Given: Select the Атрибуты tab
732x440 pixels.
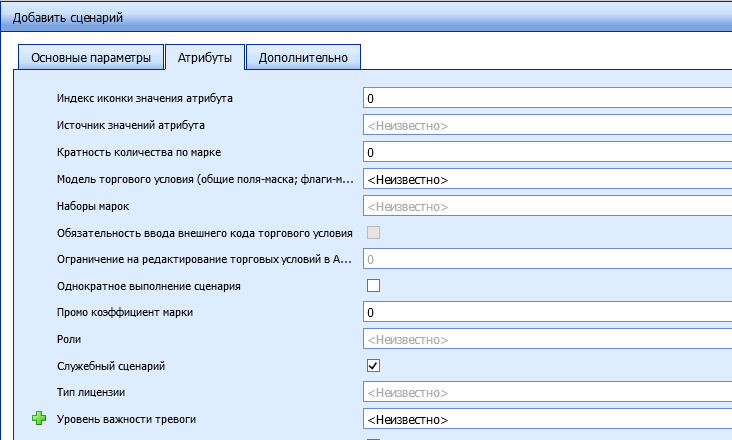Looking at the screenshot, I should [204, 58].
